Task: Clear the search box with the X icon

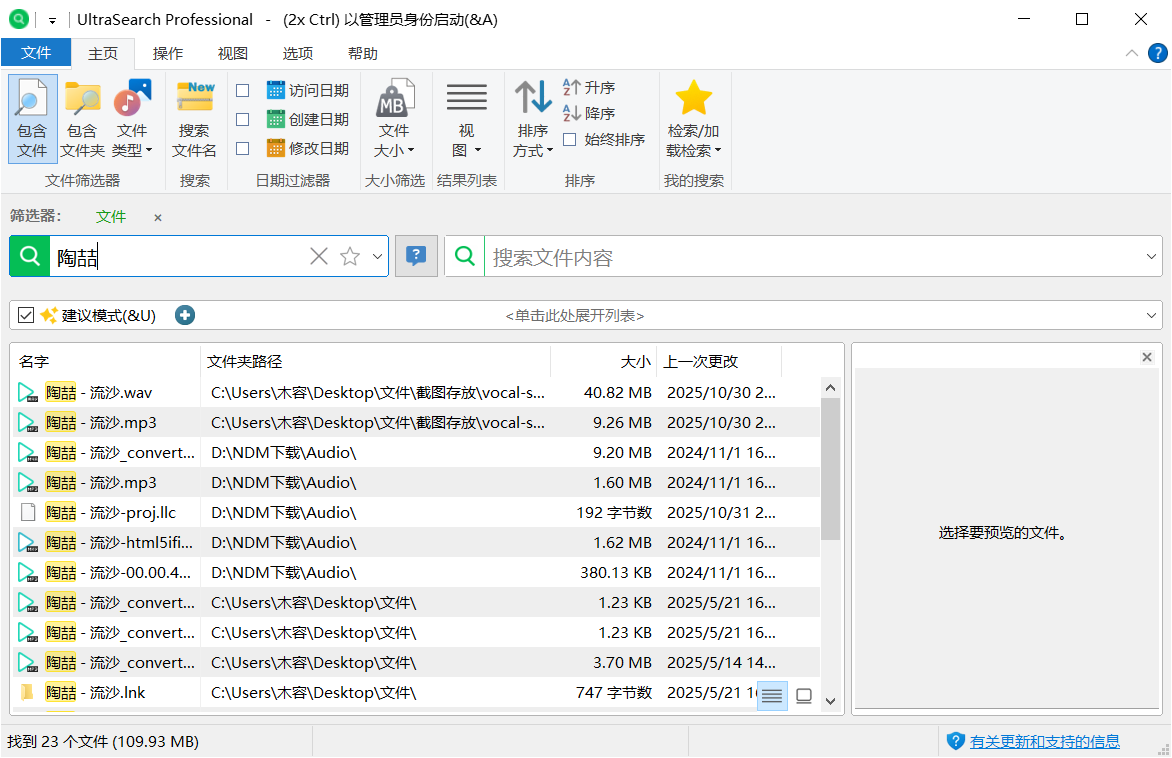Action: (318, 256)
